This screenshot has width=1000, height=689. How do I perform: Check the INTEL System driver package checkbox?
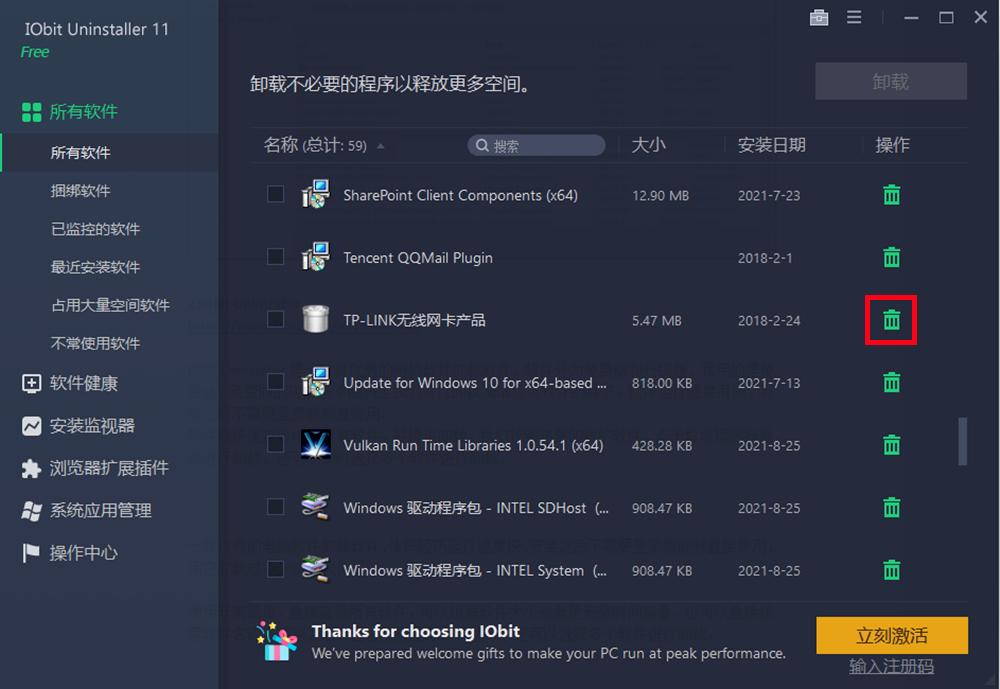276,569
